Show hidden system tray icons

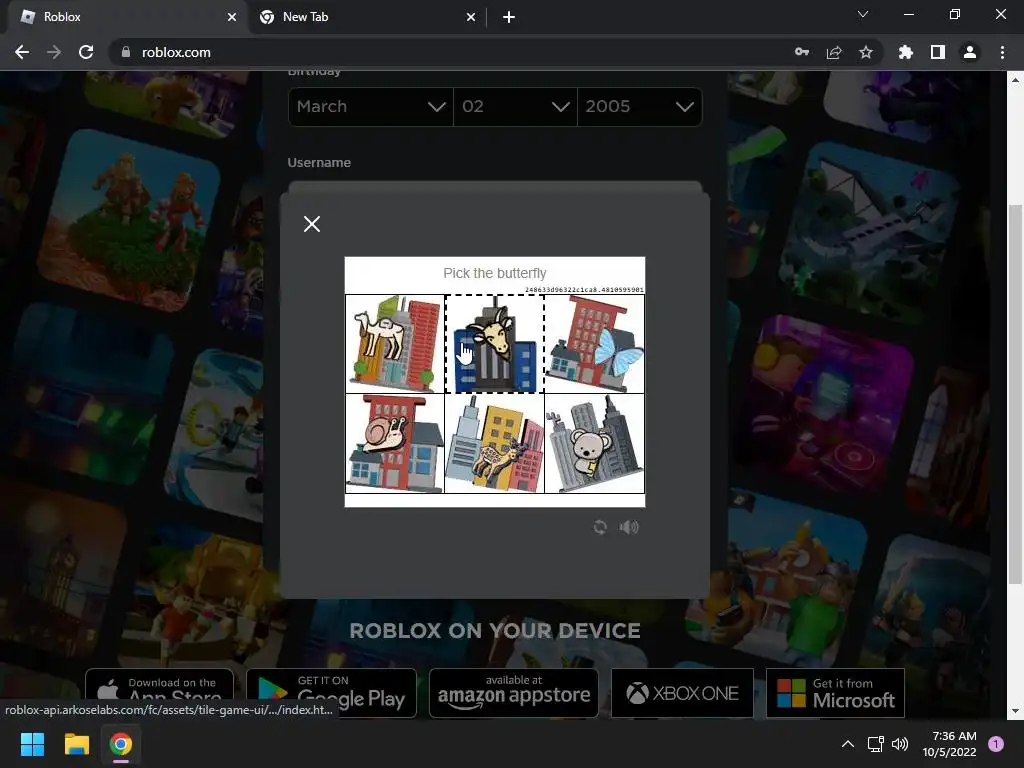pos(848,744)
